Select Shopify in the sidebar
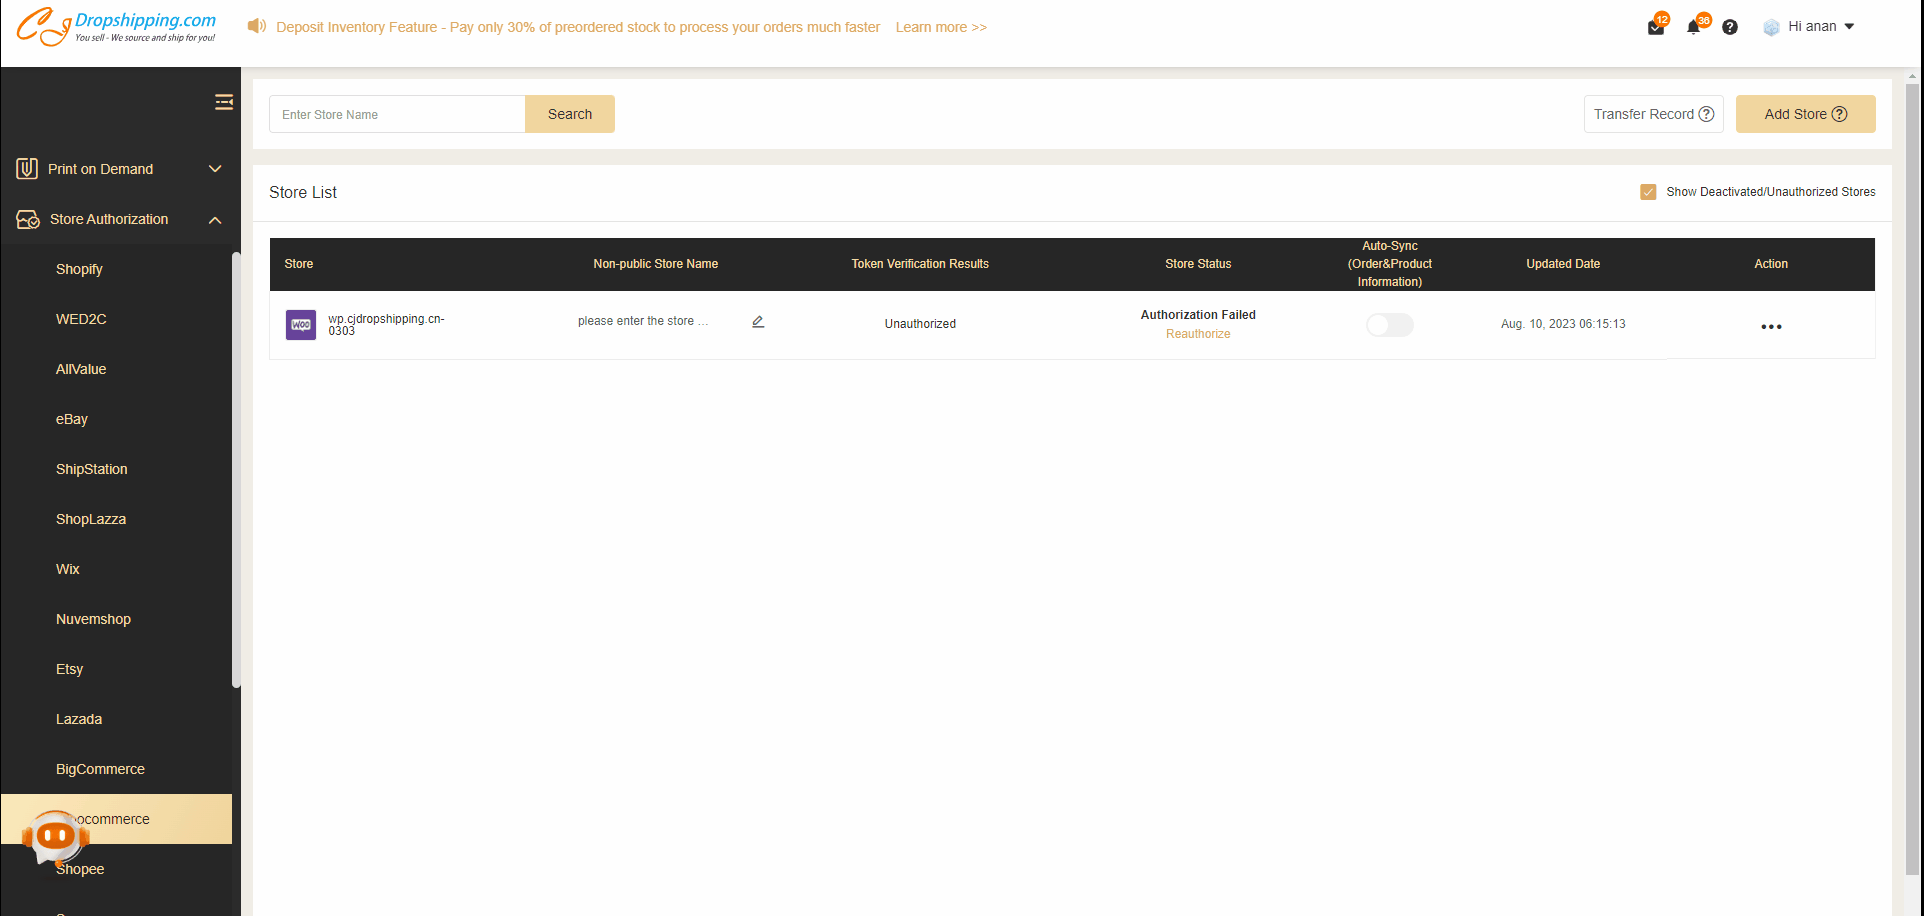Viewport: 1924px width, 916px height. tap(79, 269)
